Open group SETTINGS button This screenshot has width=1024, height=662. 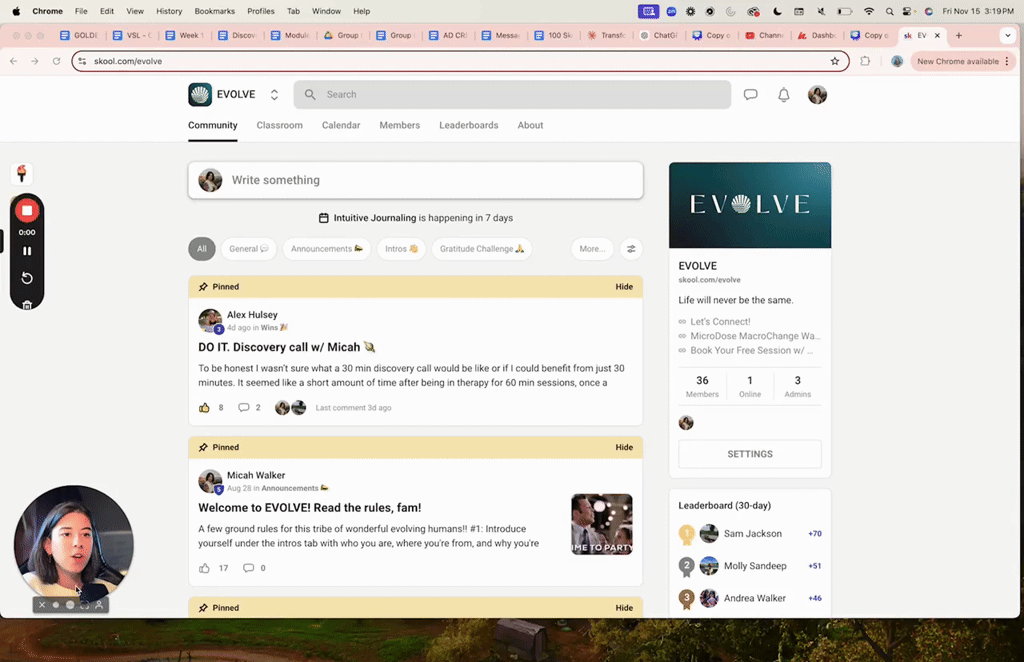(750, 454)
